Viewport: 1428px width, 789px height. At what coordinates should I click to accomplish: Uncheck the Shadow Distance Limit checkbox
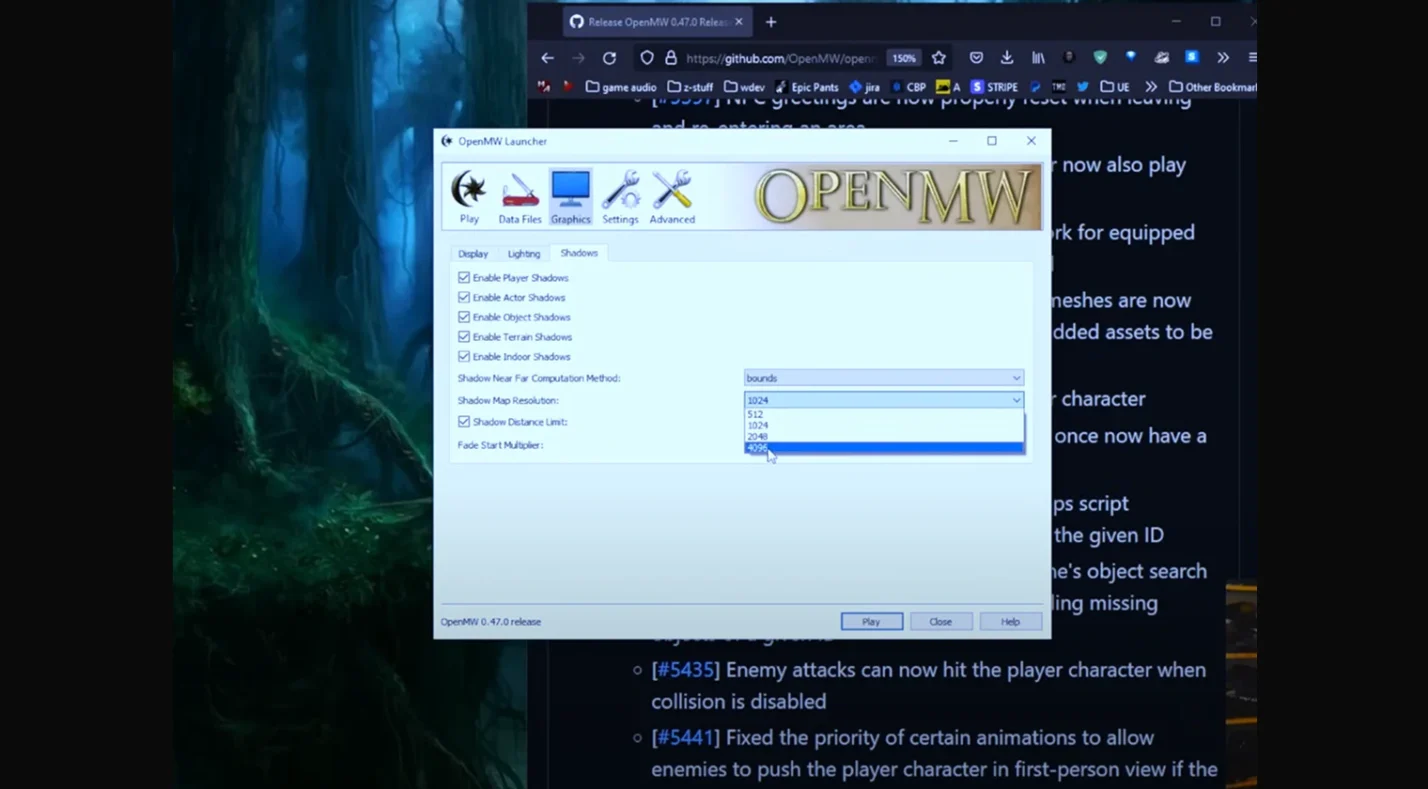click(x=464, y=422)
